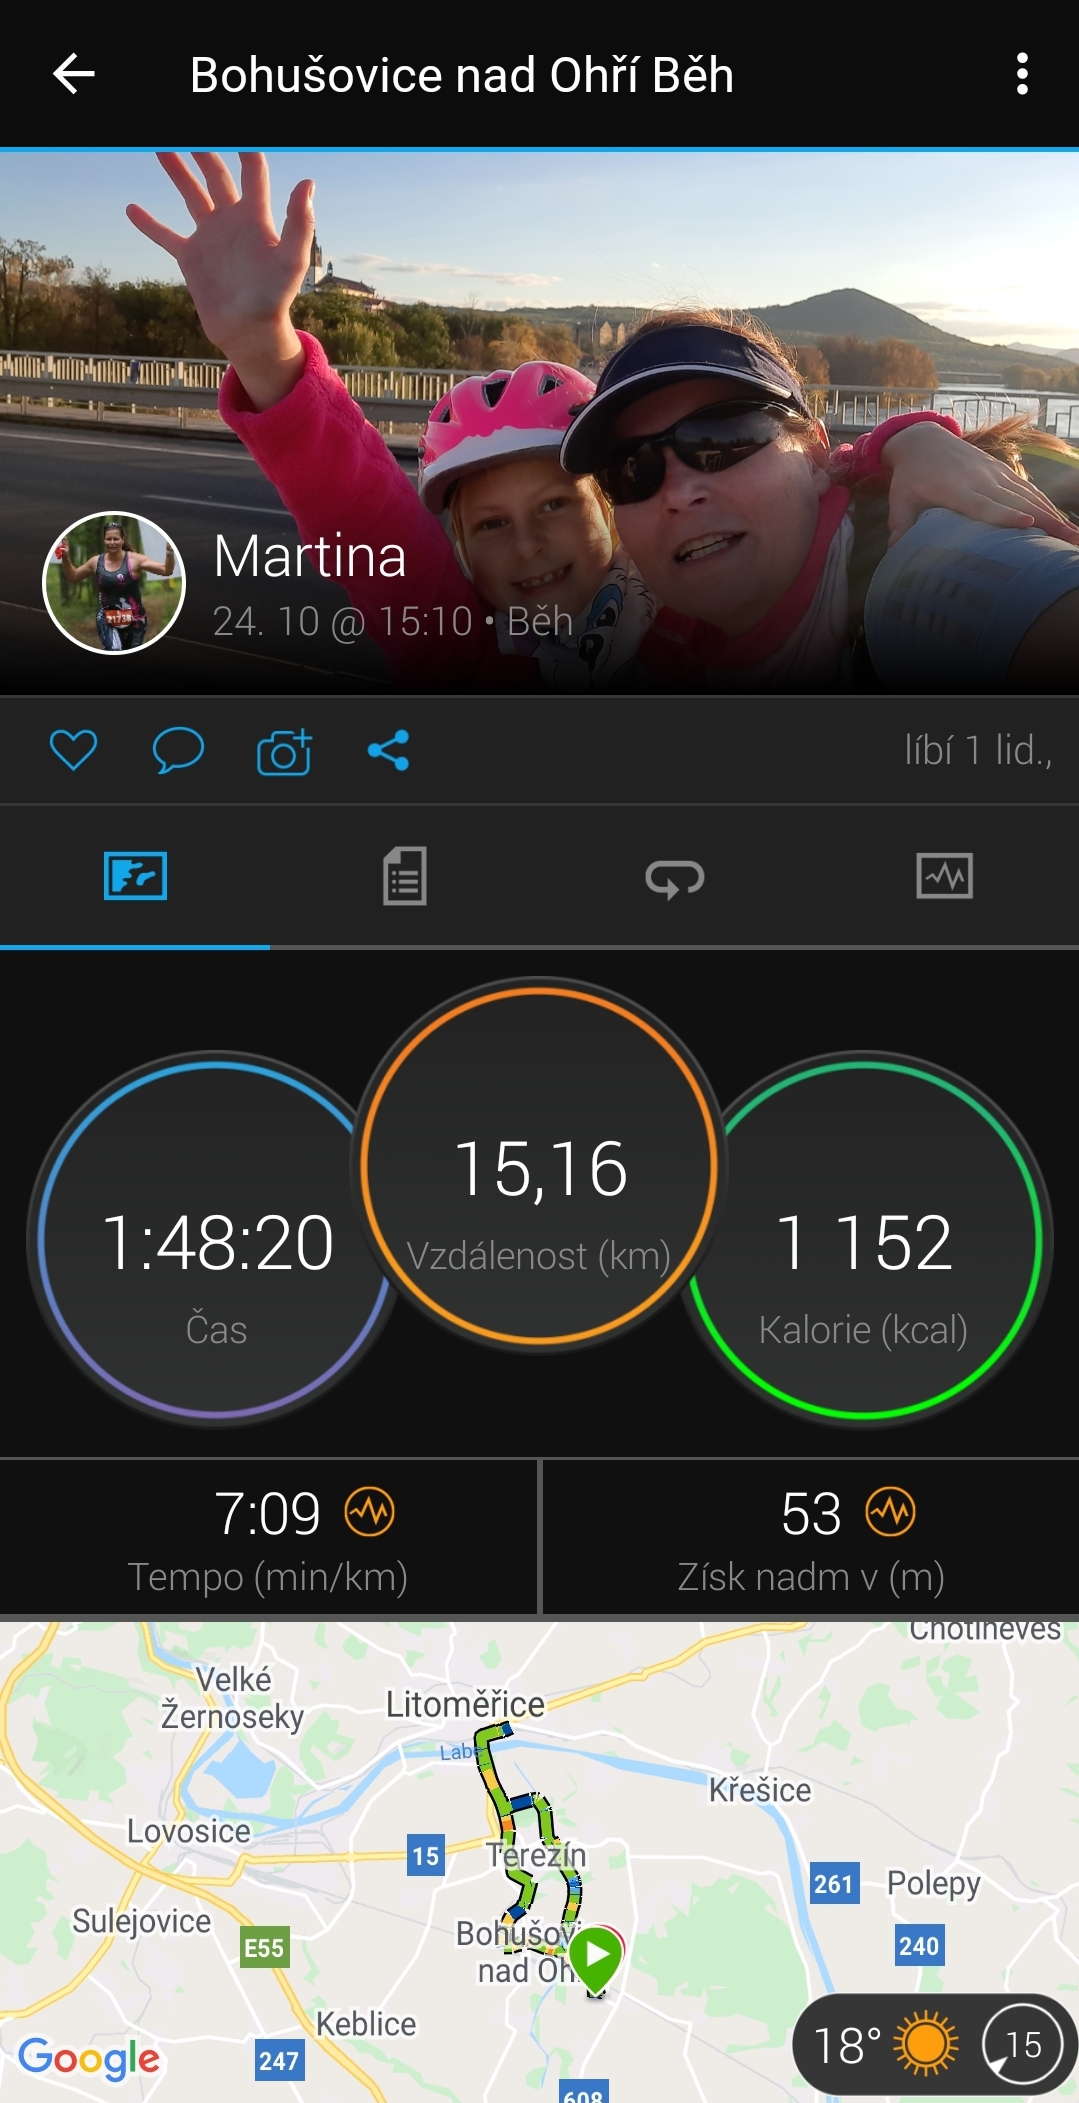Open Martina's profile picture
This screenshot has width=1079, height=2103.
(x=114, y=583)
